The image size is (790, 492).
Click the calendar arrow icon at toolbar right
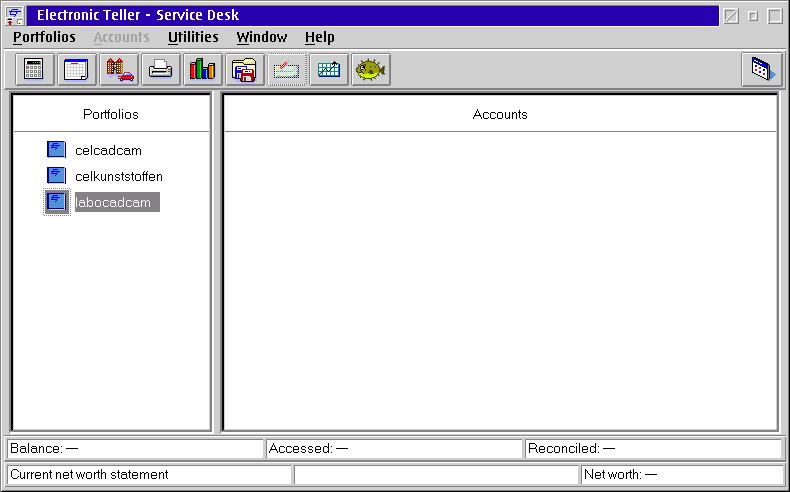tap(762, 69)
